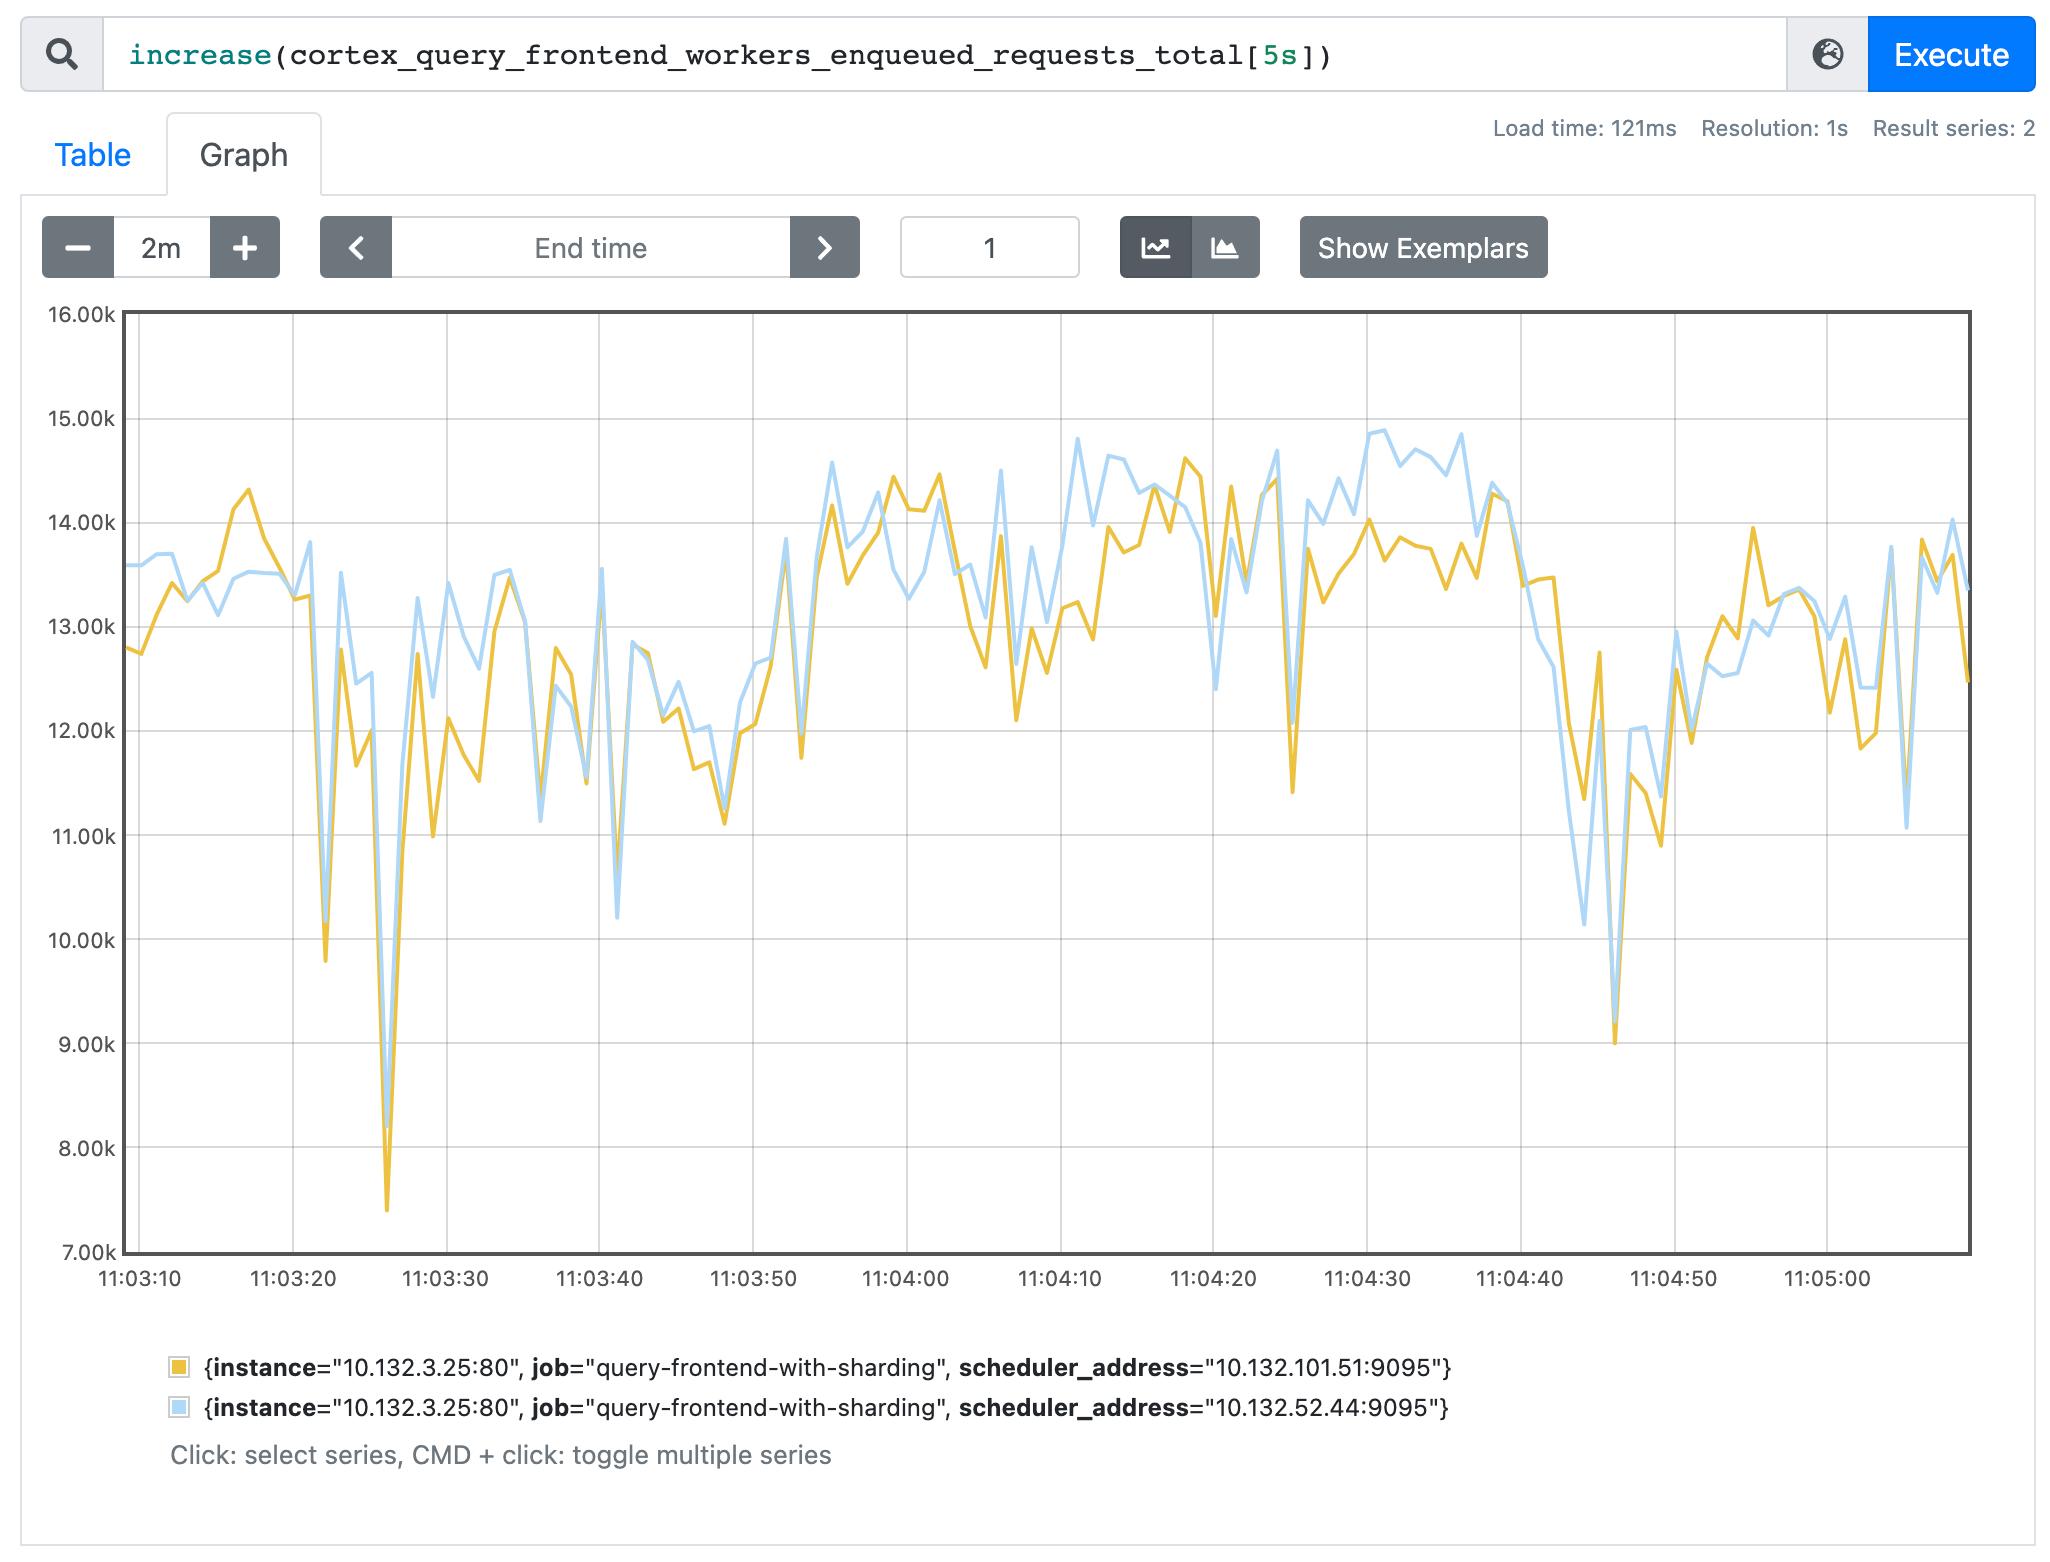The width and height of the screenshot is (2050, 1562).
Task: Switch to the Table tab
Action: (93, 154)
